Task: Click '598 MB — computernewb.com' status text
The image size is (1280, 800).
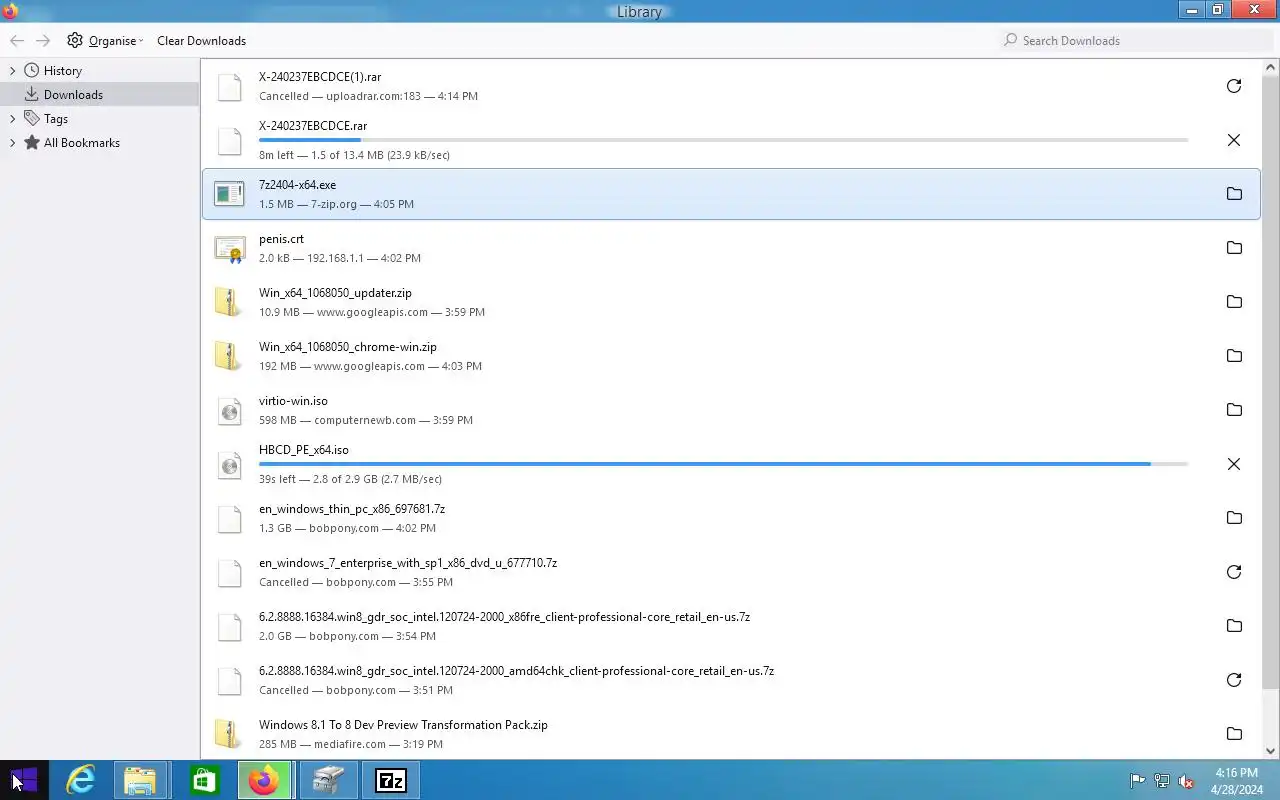Action: (x=366, y=420)
